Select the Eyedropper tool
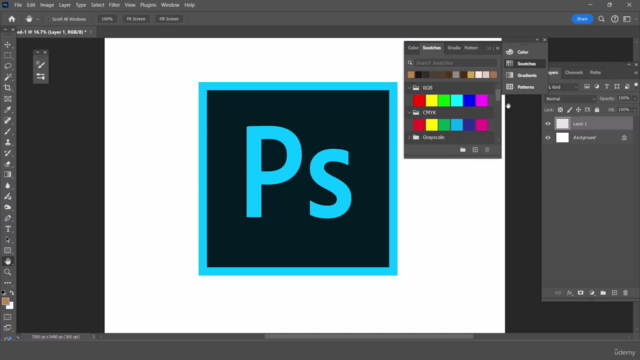 click(8, 110)
